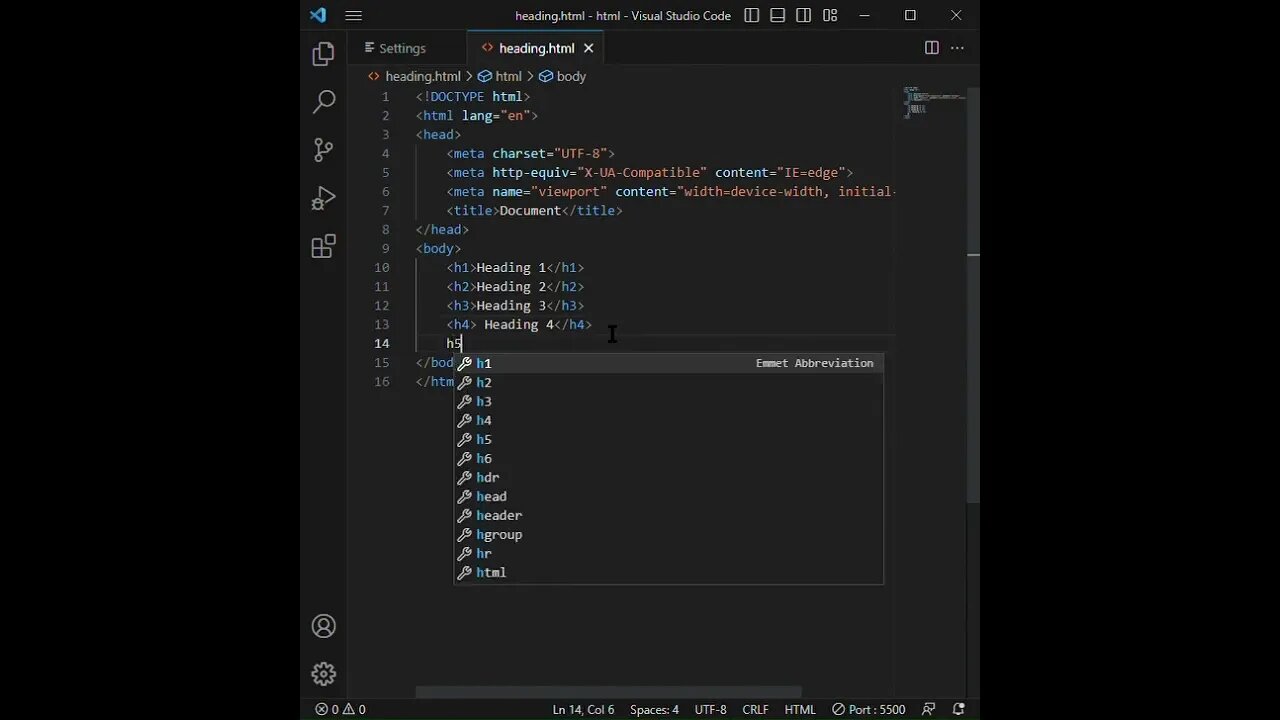Viewport: 1280px width, 720px height.
Task: Open the Search view icon
Action: point(323,102)
